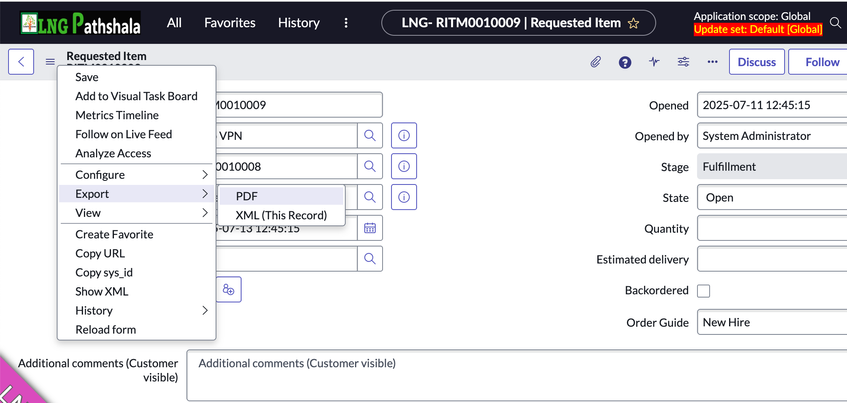Expand the Configure submenu
This screenshot has width=847, height=403.
point(137,174)
